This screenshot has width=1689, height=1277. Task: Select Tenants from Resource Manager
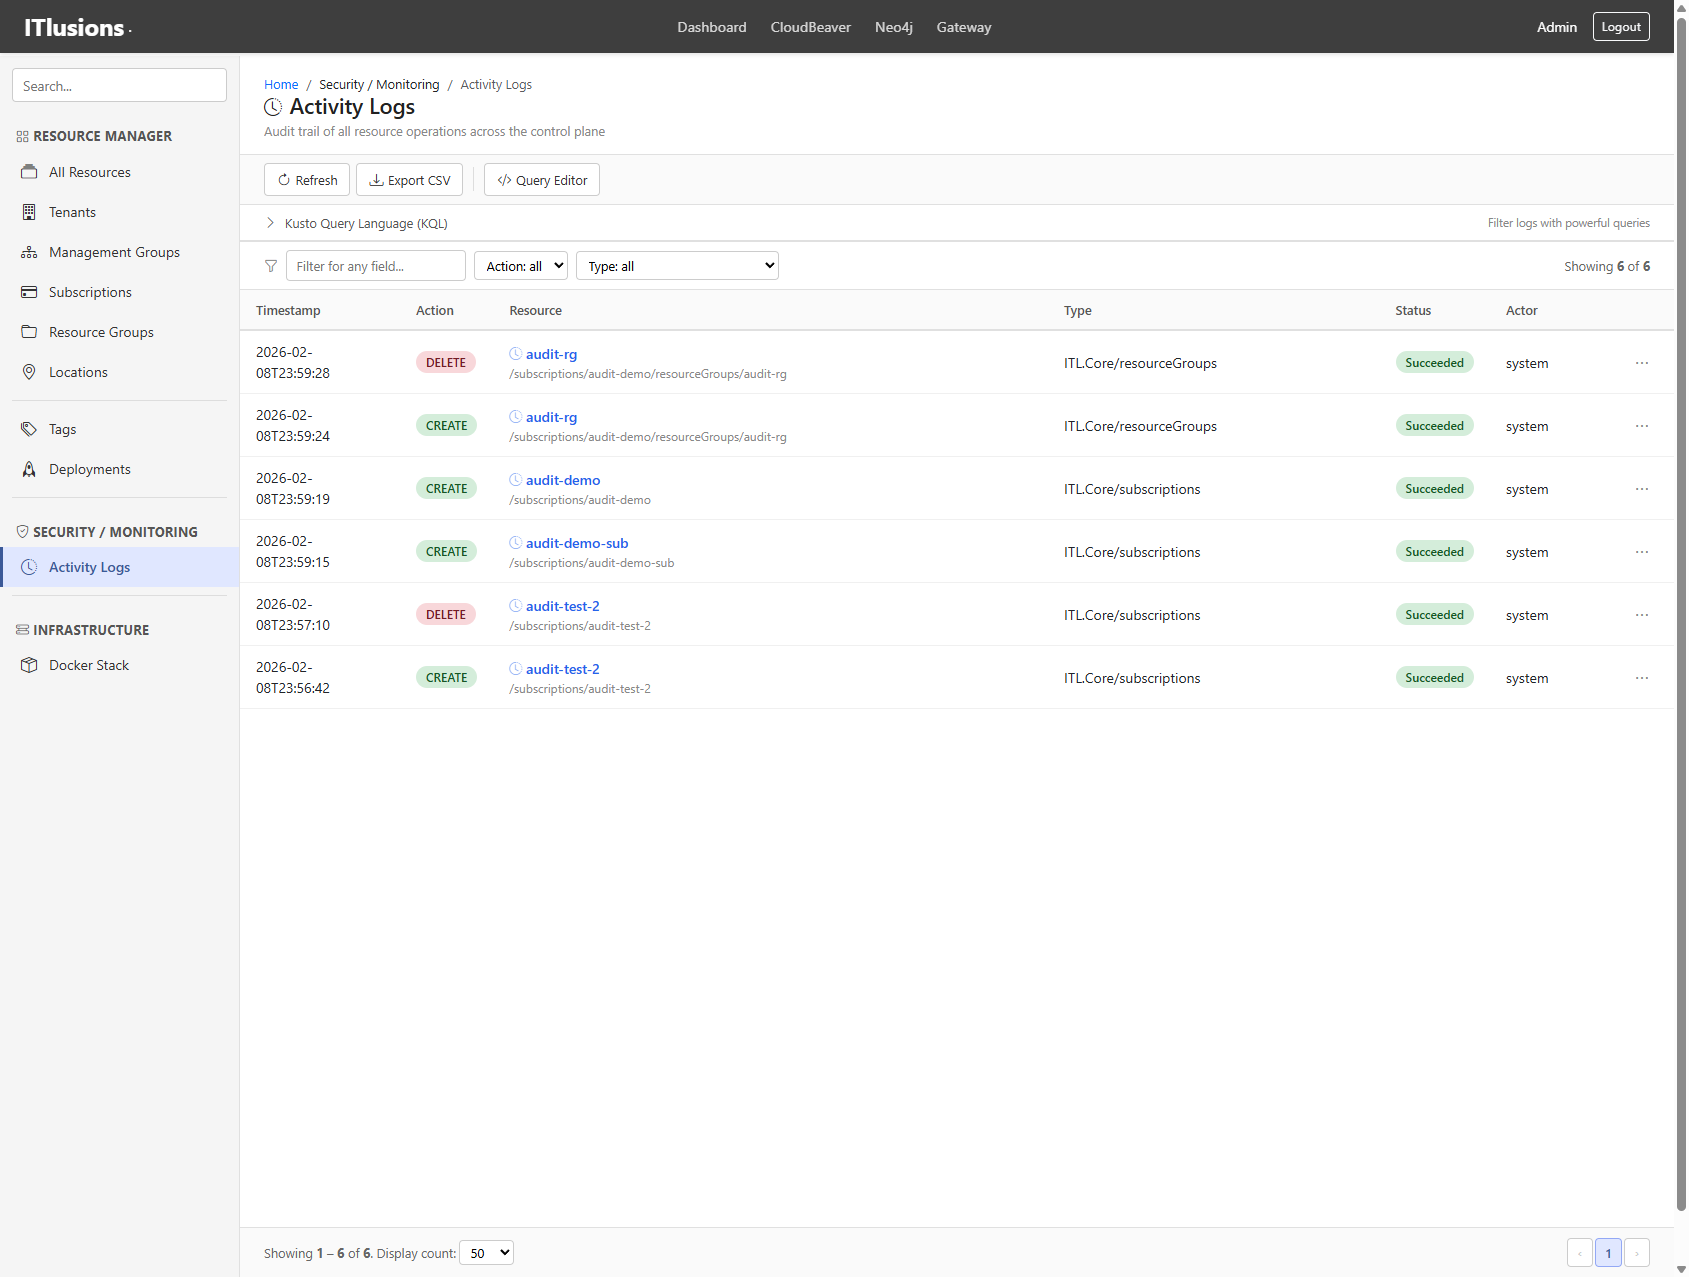point(72,211)
